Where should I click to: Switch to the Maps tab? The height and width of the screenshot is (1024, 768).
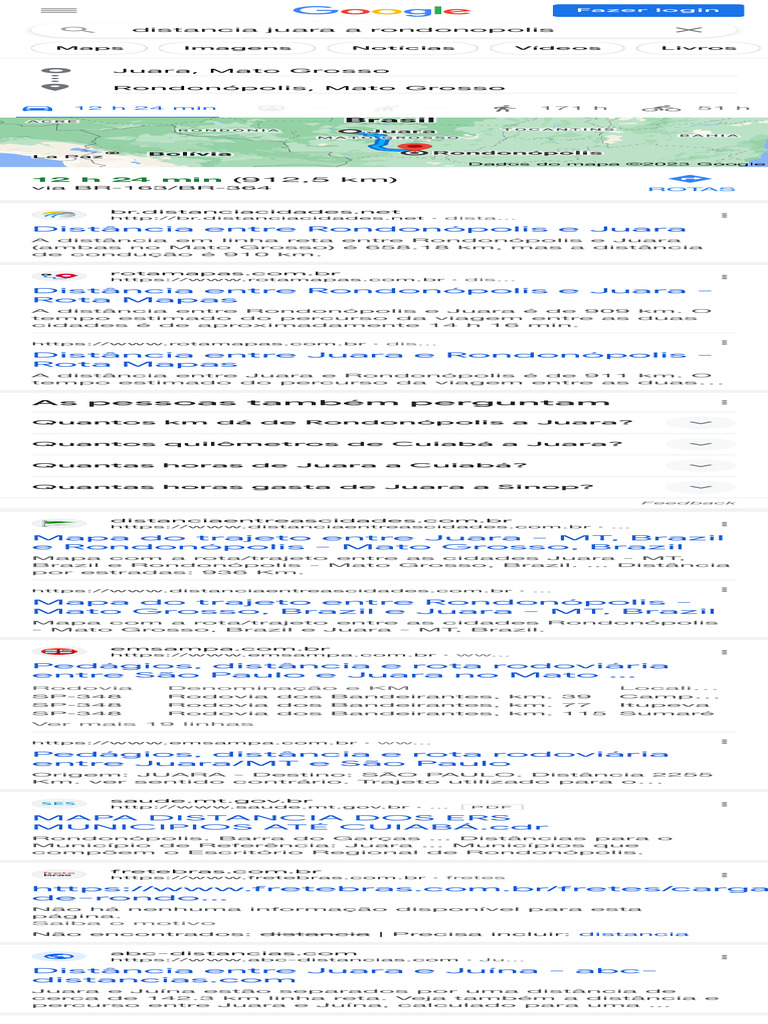coord(89,48)
